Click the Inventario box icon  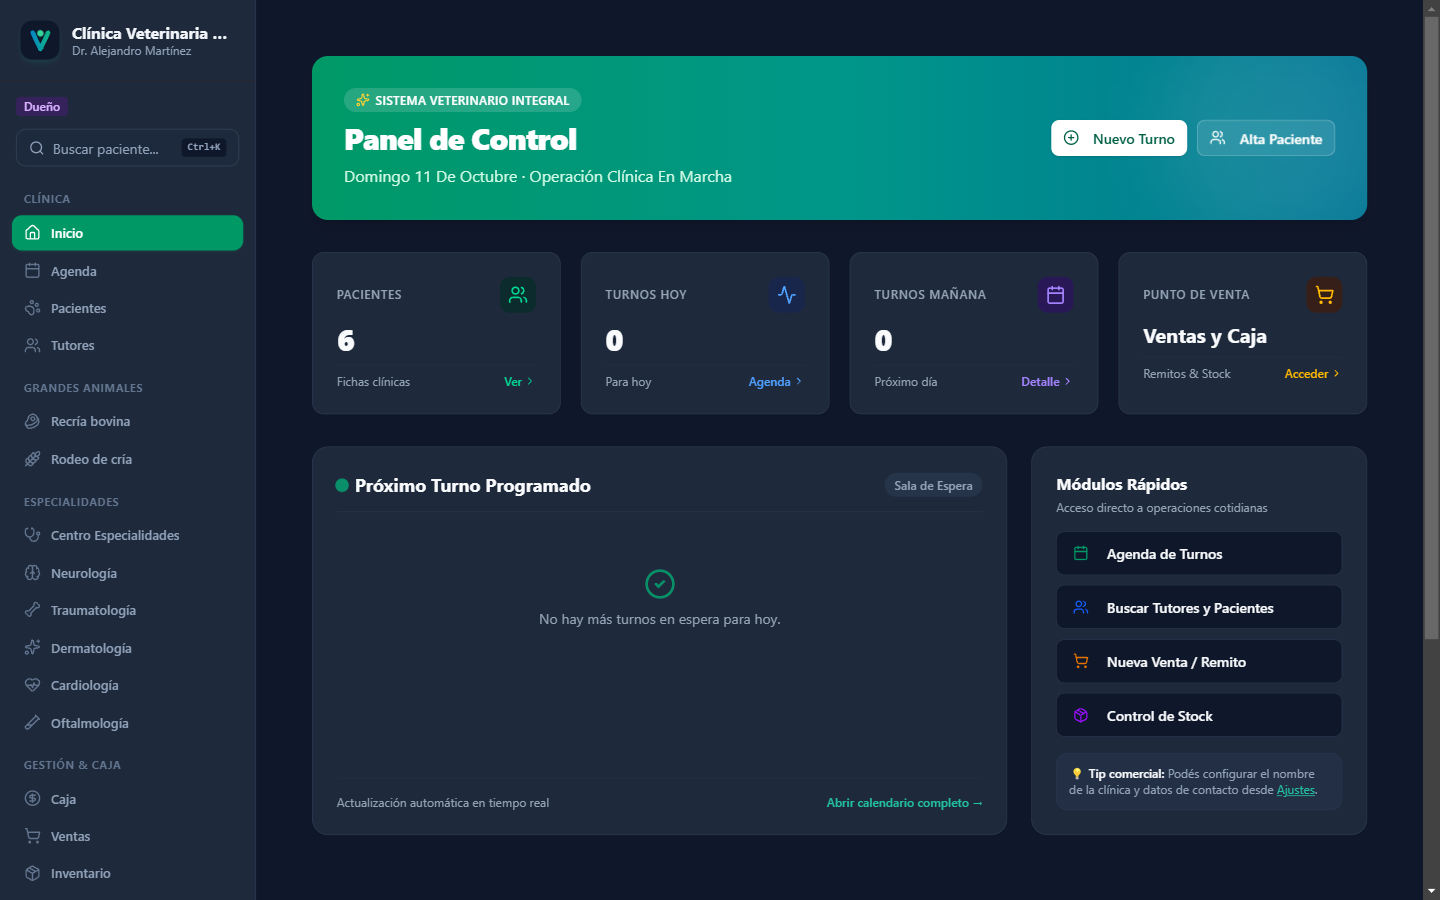click(x=32, y=873)
